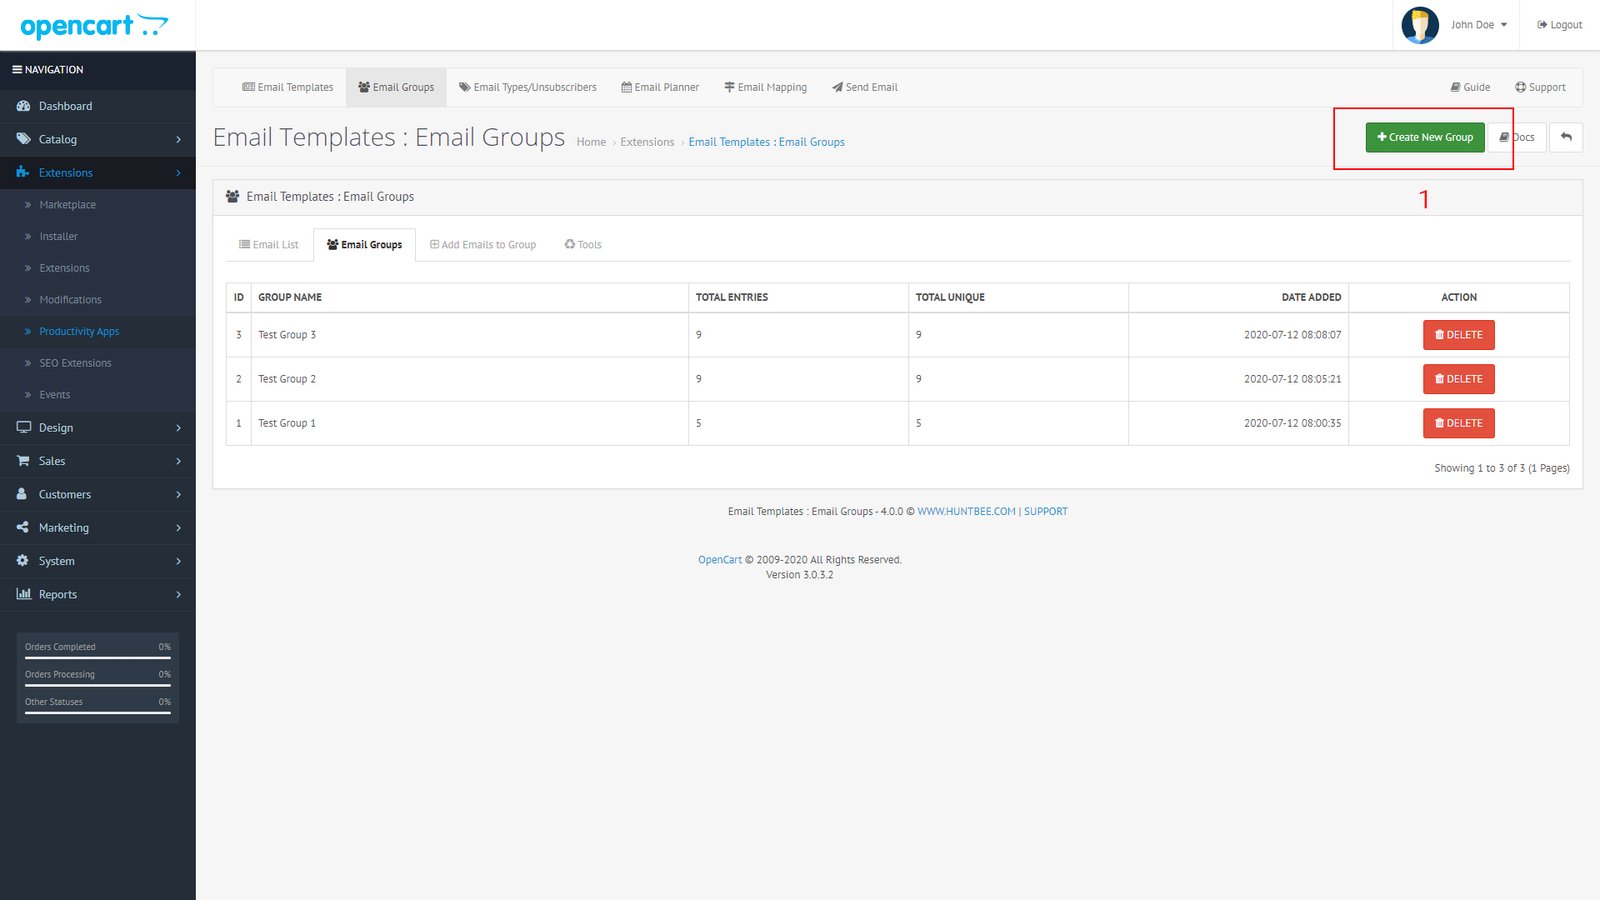
Task: Open the WWW.HUNTBEE.COM link
Action: [965, 511]
